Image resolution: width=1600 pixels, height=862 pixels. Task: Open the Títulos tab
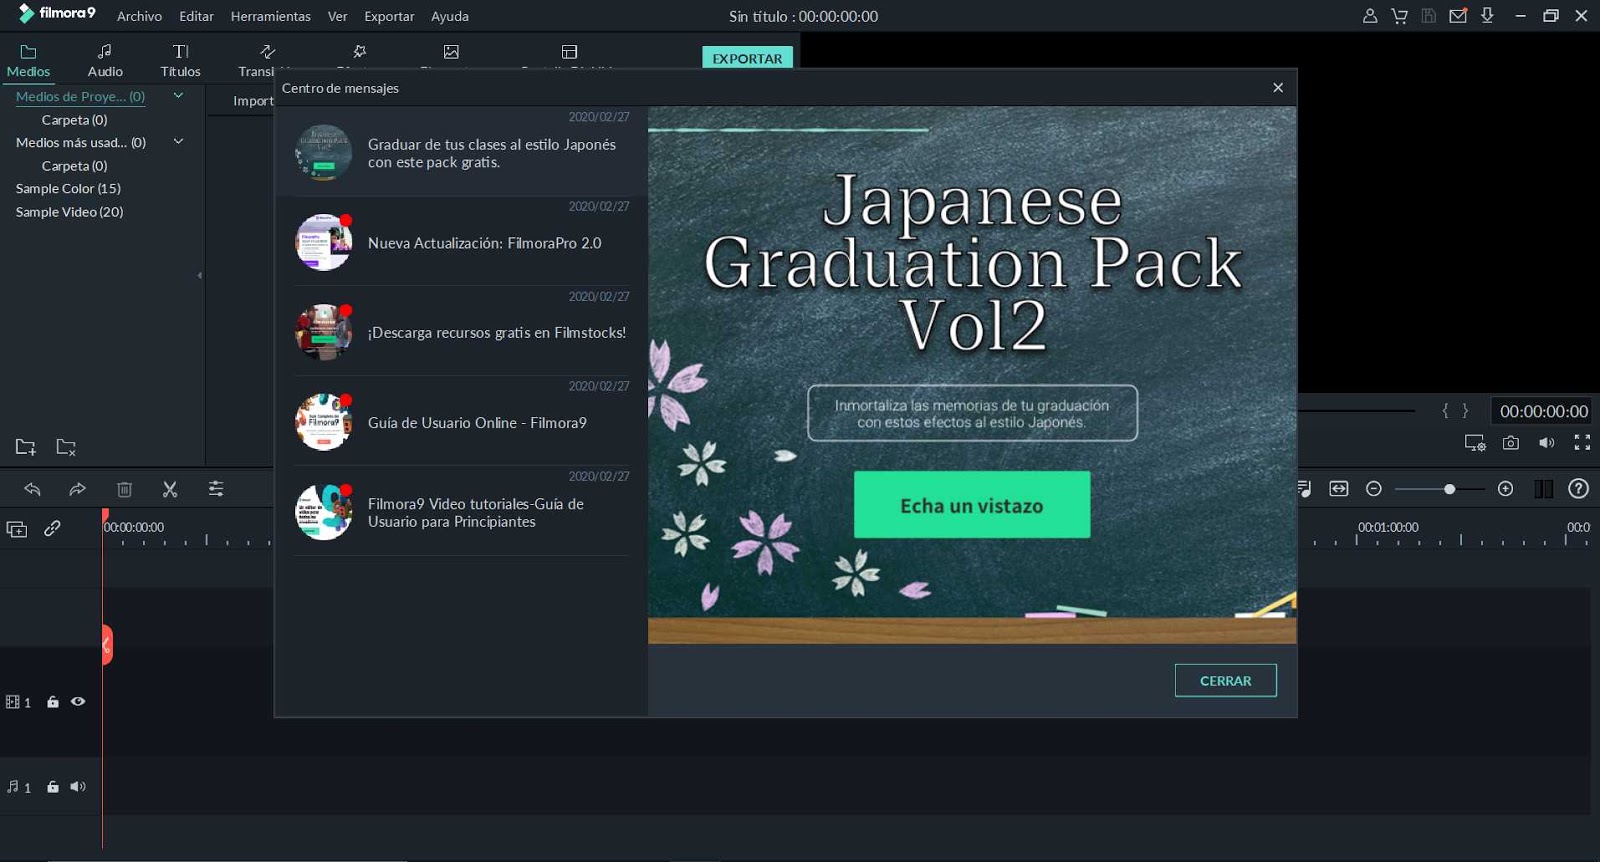[180, 60]
